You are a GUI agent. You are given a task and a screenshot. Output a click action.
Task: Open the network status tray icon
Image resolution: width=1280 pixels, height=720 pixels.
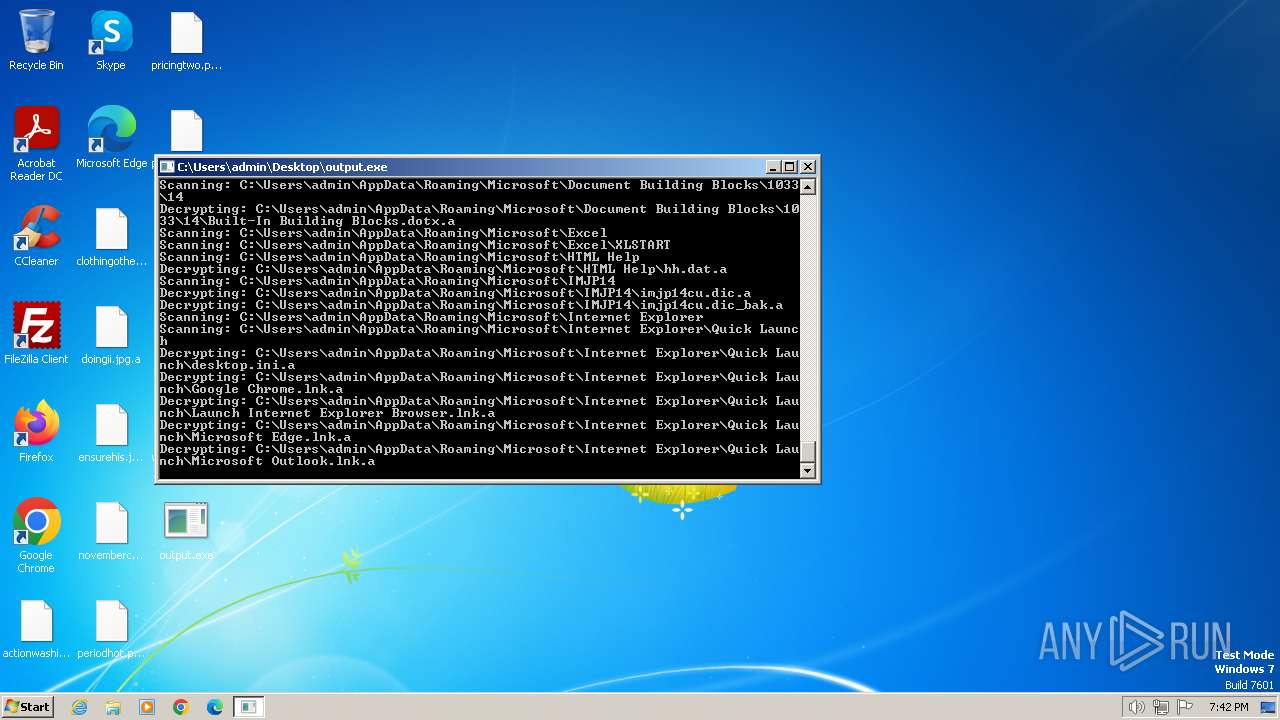point(1161,707)
